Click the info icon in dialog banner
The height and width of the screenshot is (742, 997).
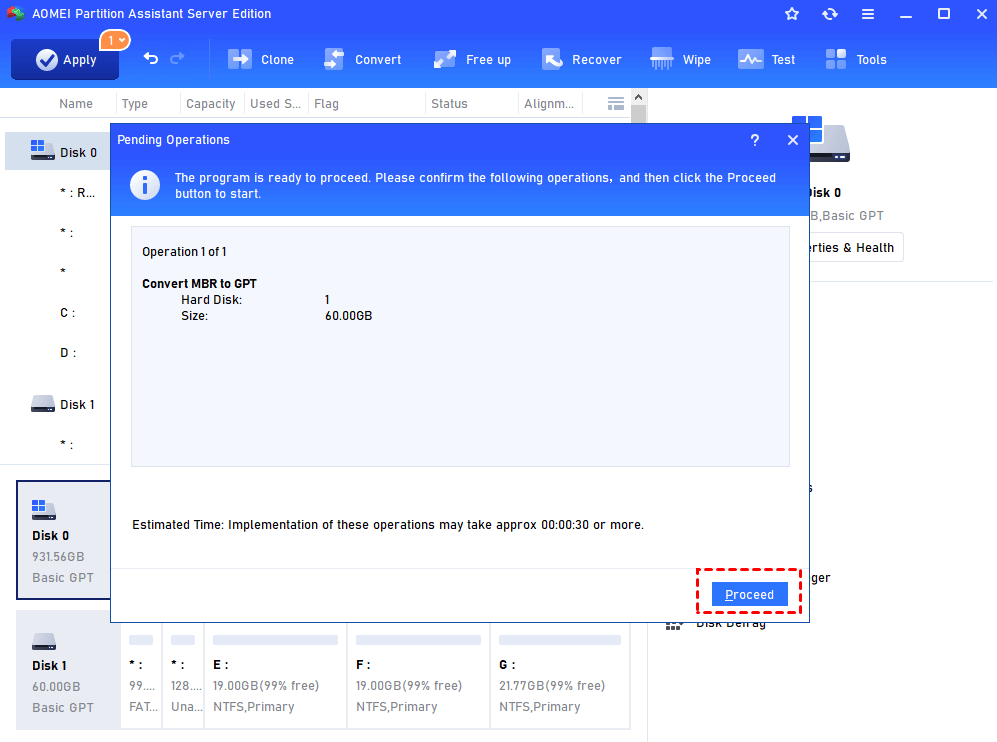(145, 185)
